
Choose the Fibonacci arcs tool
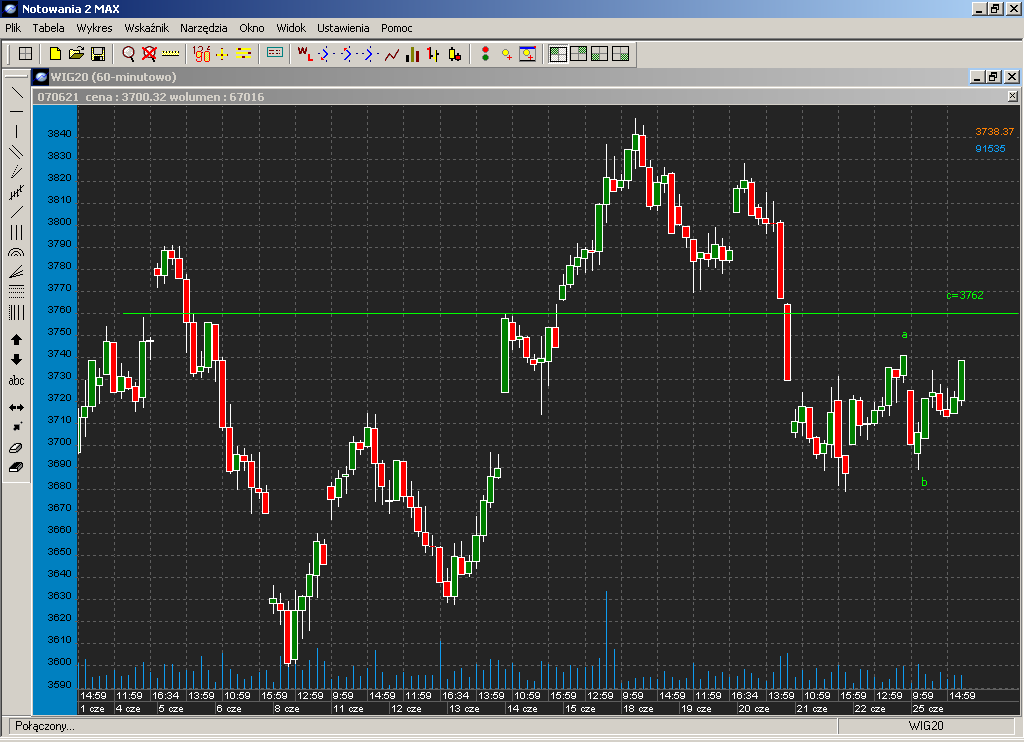pos(16,252)
